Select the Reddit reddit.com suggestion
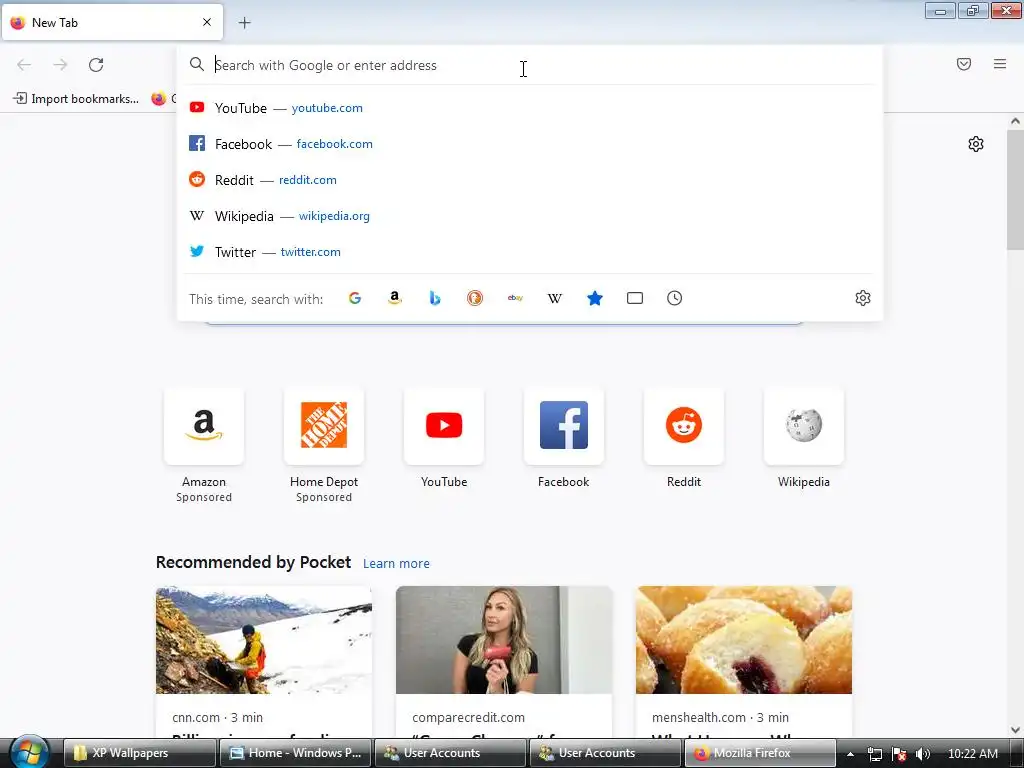Screen dimensions: 1024x768 (x=530, y=180)
